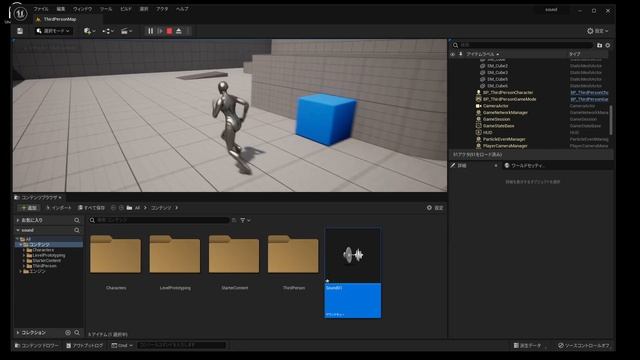Select PlayerCameraManager in the Outliner
Image resolution: width=640 pixels, height=360 pixels.
(505, 146)
